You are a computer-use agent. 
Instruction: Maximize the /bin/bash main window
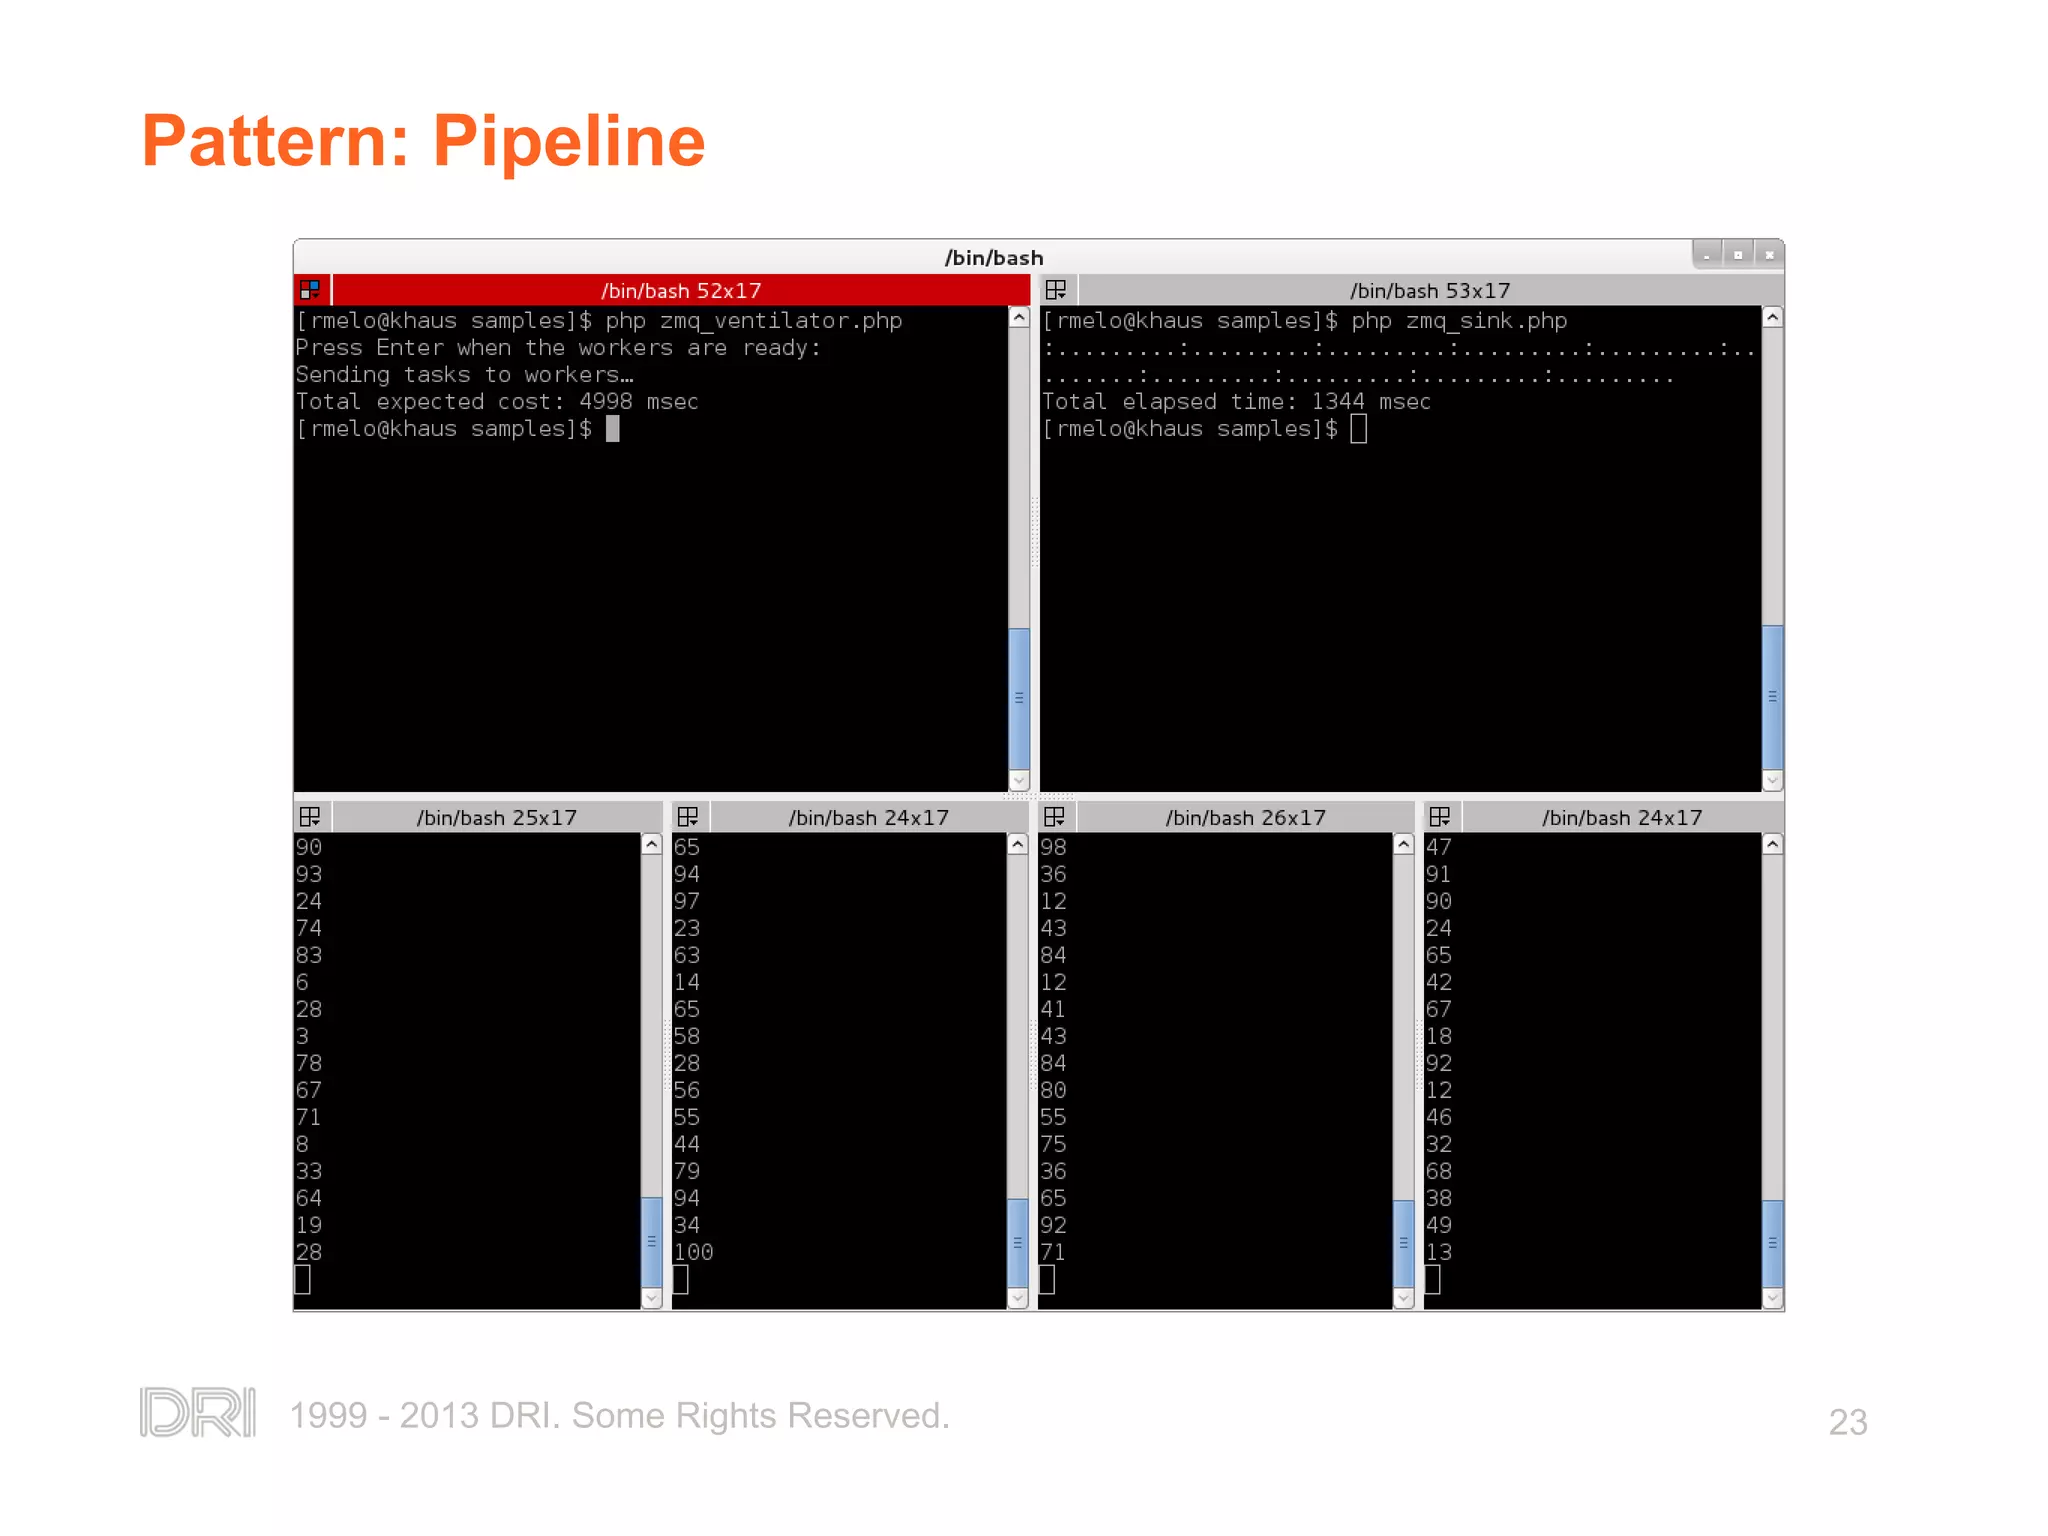pyautogui.click(x=1738, y=255)
